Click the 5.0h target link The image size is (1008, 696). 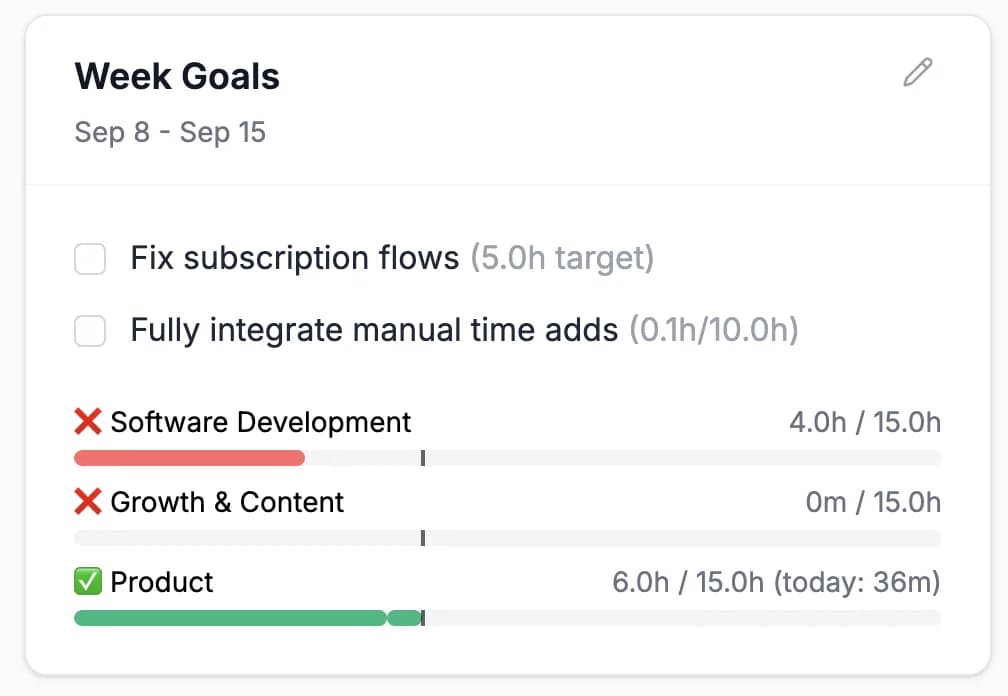pyautogui.click(x=563, y=258)
